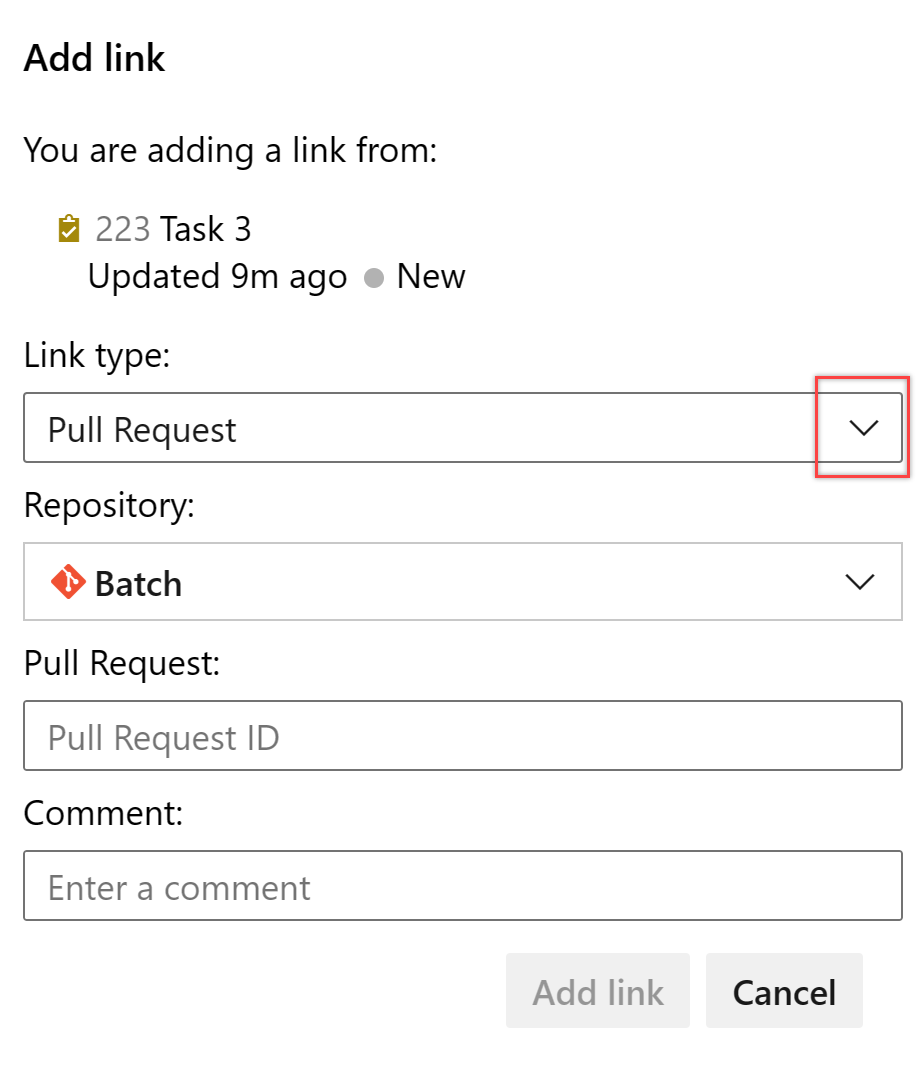Click the gray status dot next to New
Viewport: 919px width, 1078px height.
tap(373, 278)
